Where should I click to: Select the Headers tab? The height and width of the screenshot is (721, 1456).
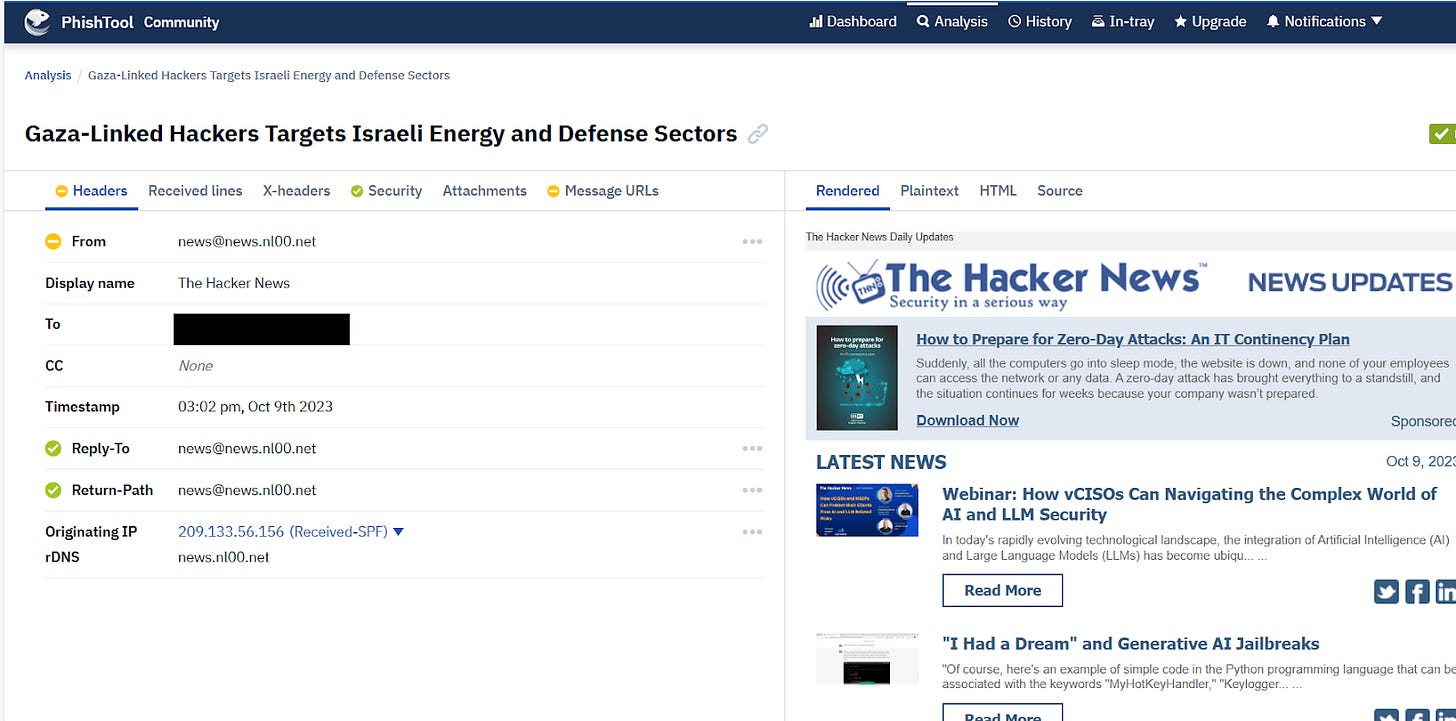click(91, 191)
